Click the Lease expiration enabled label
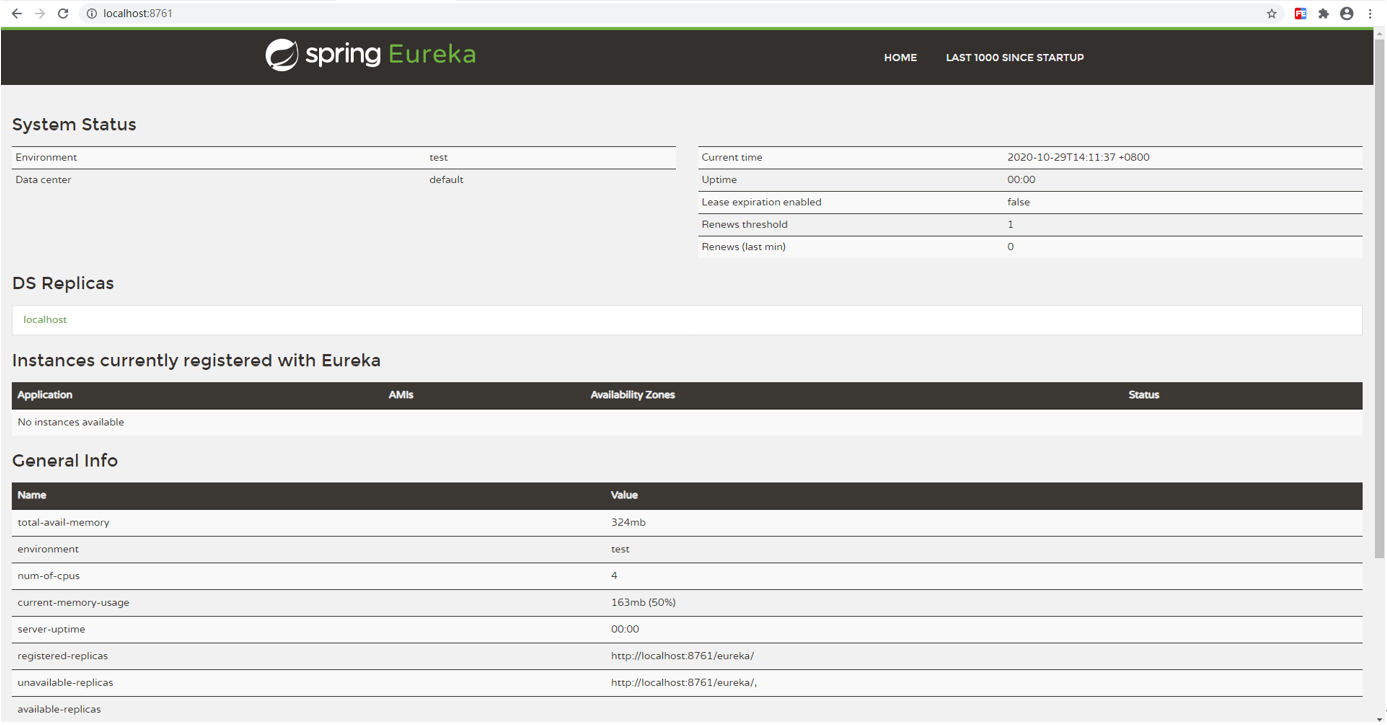This screenshot has height=725, width=1387. pos(761,202)
